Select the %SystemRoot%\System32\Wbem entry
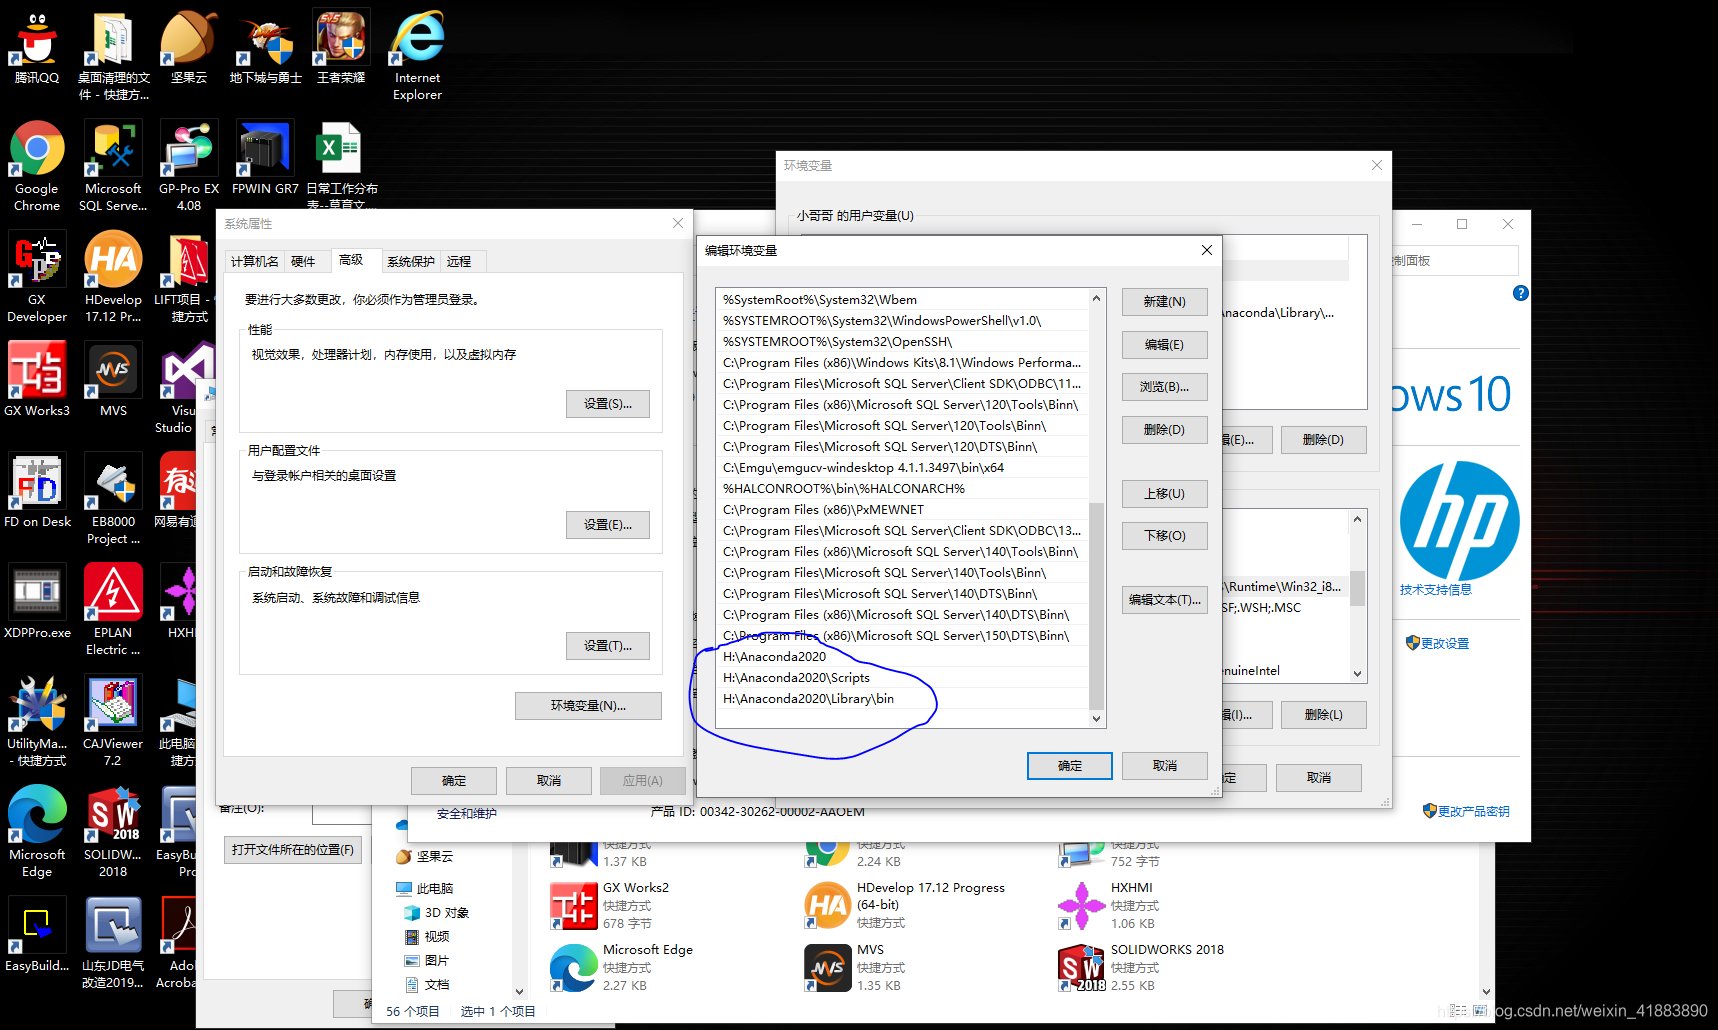This screenshot has height=1030, width=1718. click(x=902, y=300)
